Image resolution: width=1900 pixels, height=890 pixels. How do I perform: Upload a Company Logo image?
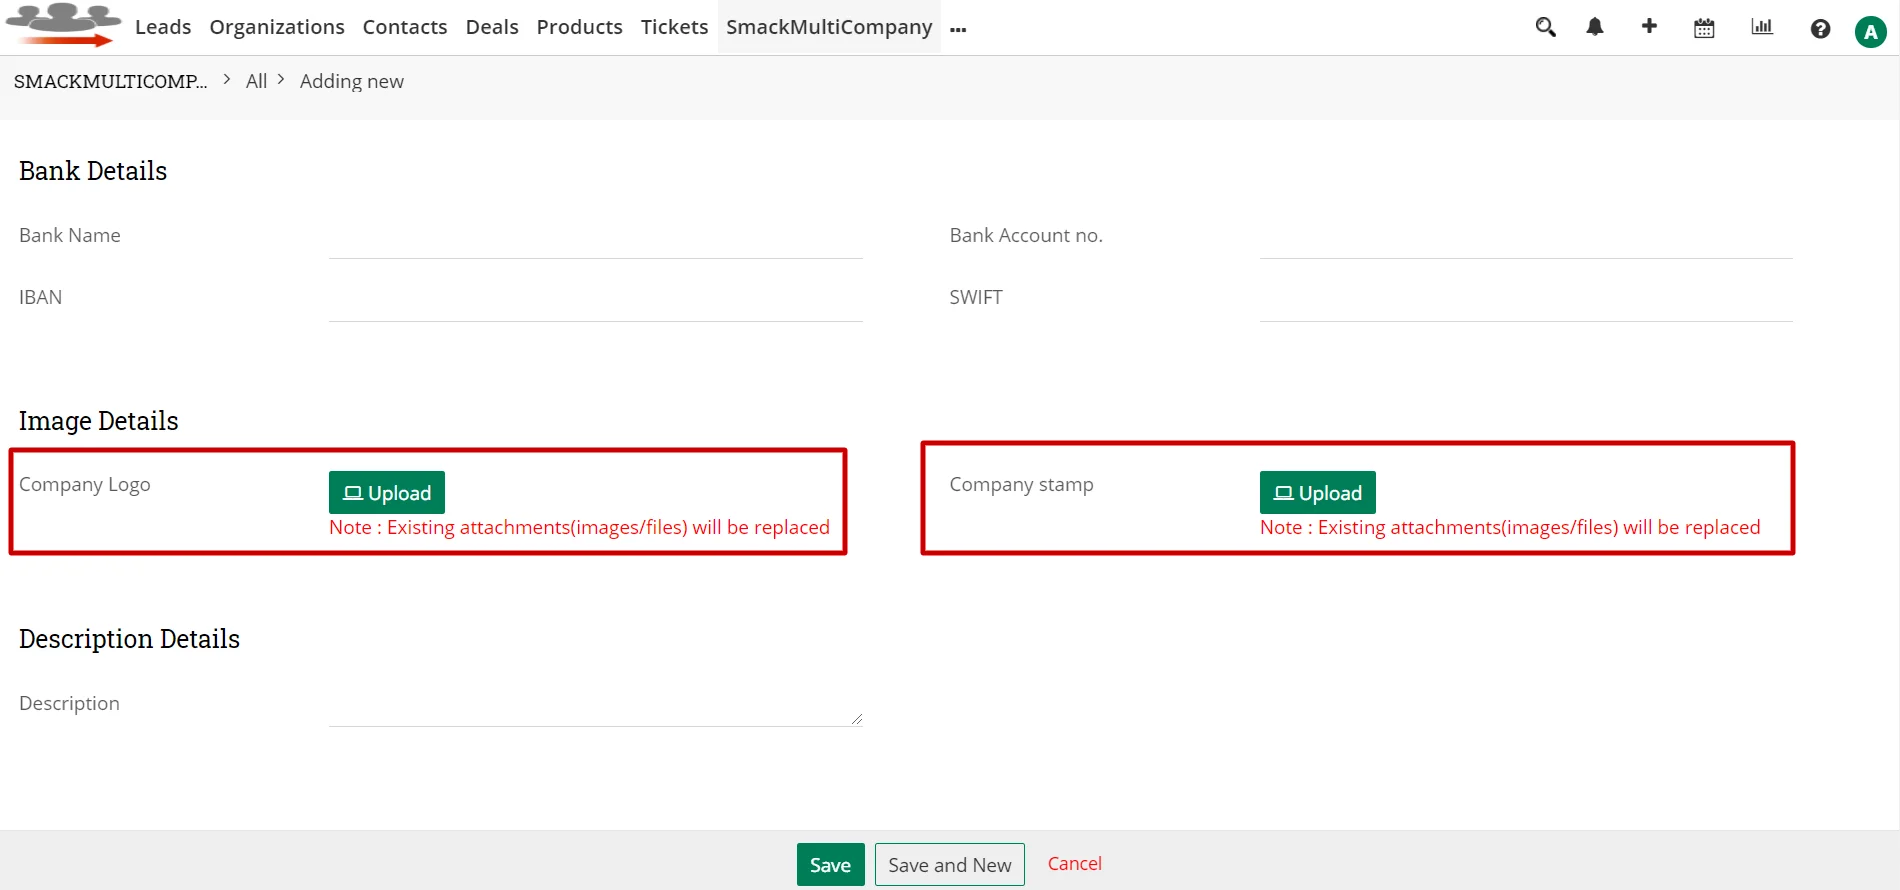(387, 493)
